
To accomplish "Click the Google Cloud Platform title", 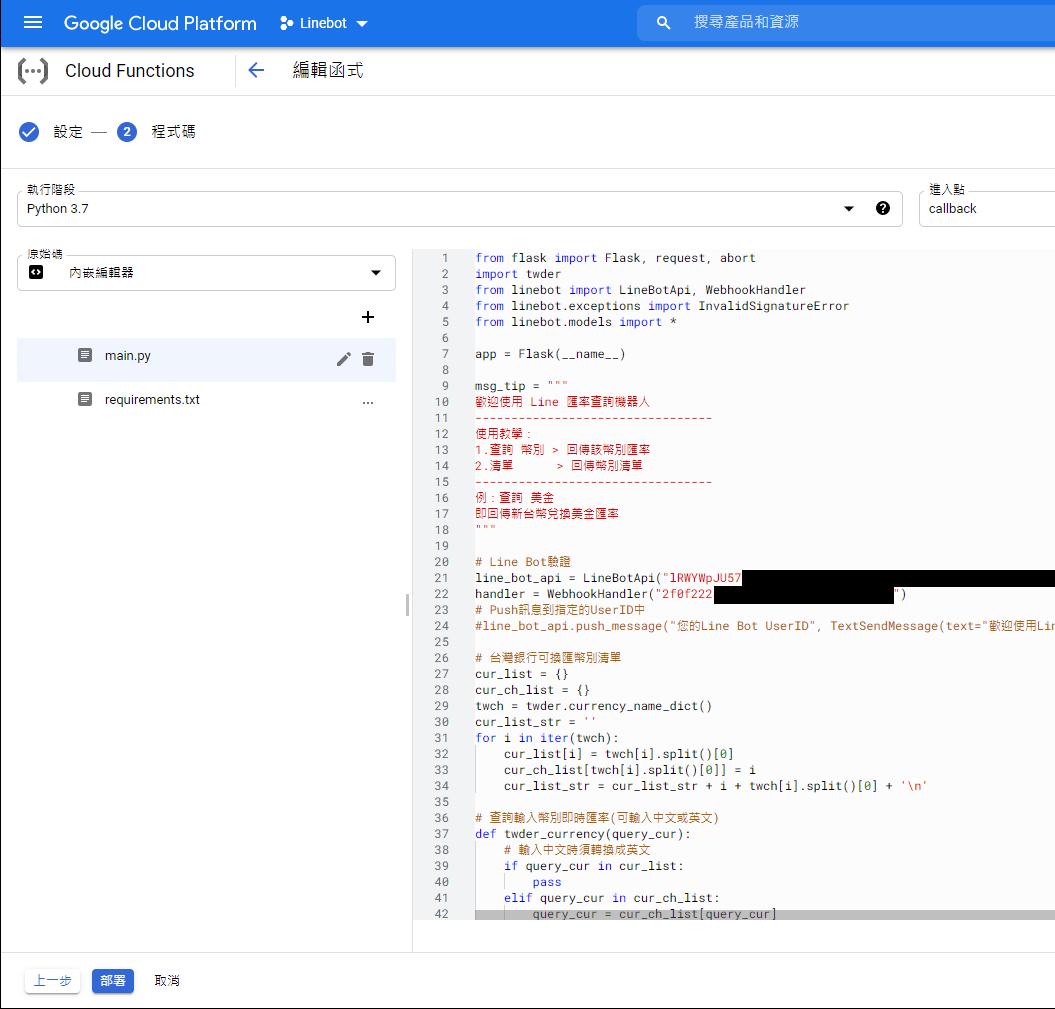I will click(160, 24).
